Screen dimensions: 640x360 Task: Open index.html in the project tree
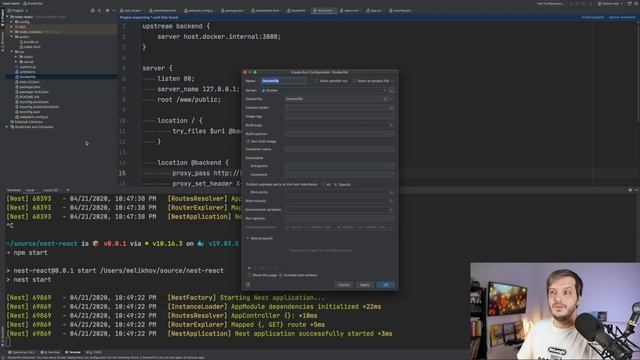tap(32, 47)
